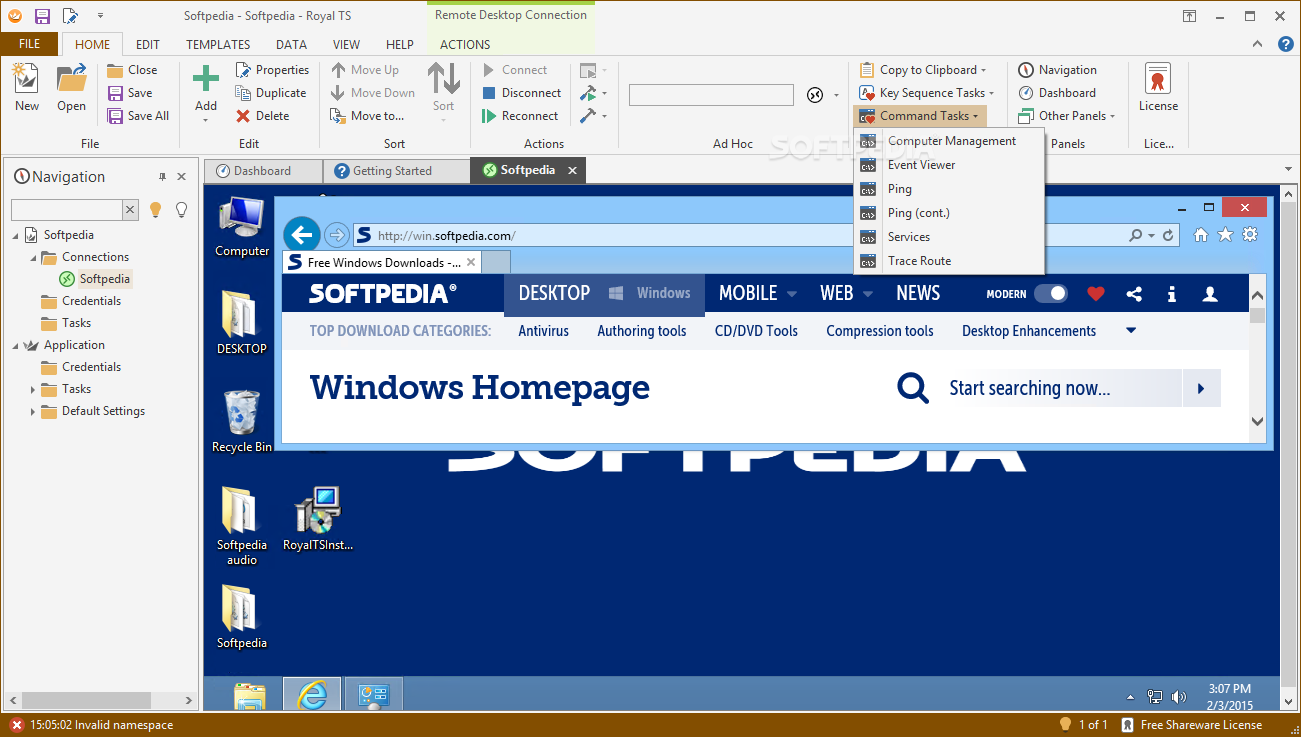Switch to the EDIT ribbon tab
This screenshot has height=737, width=1301.
(x=148, y=44)
